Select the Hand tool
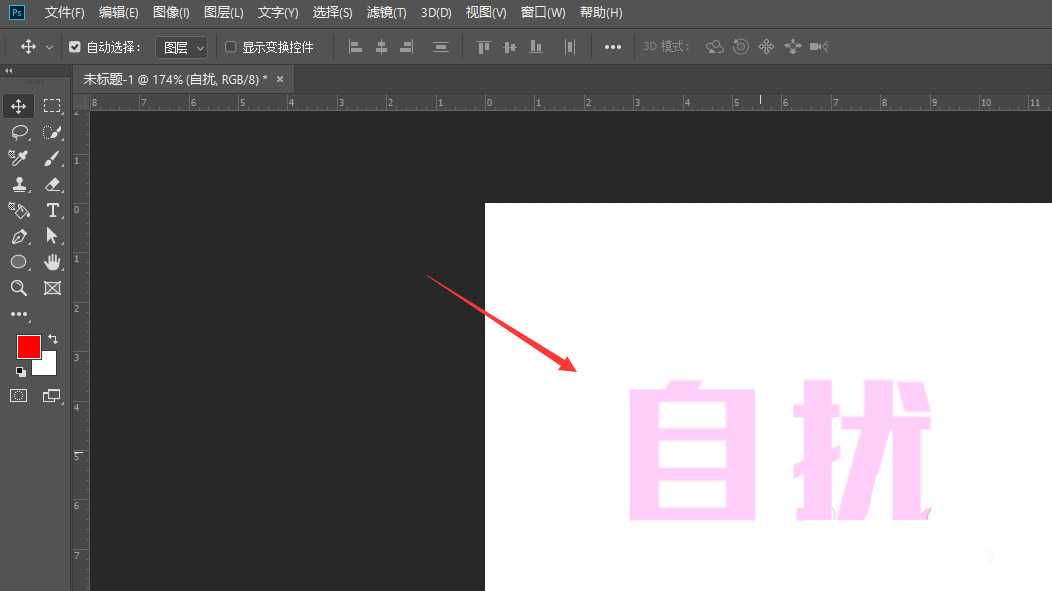Screen dimensions: 1052x591 pyautogui.click(x=52, y=262)
